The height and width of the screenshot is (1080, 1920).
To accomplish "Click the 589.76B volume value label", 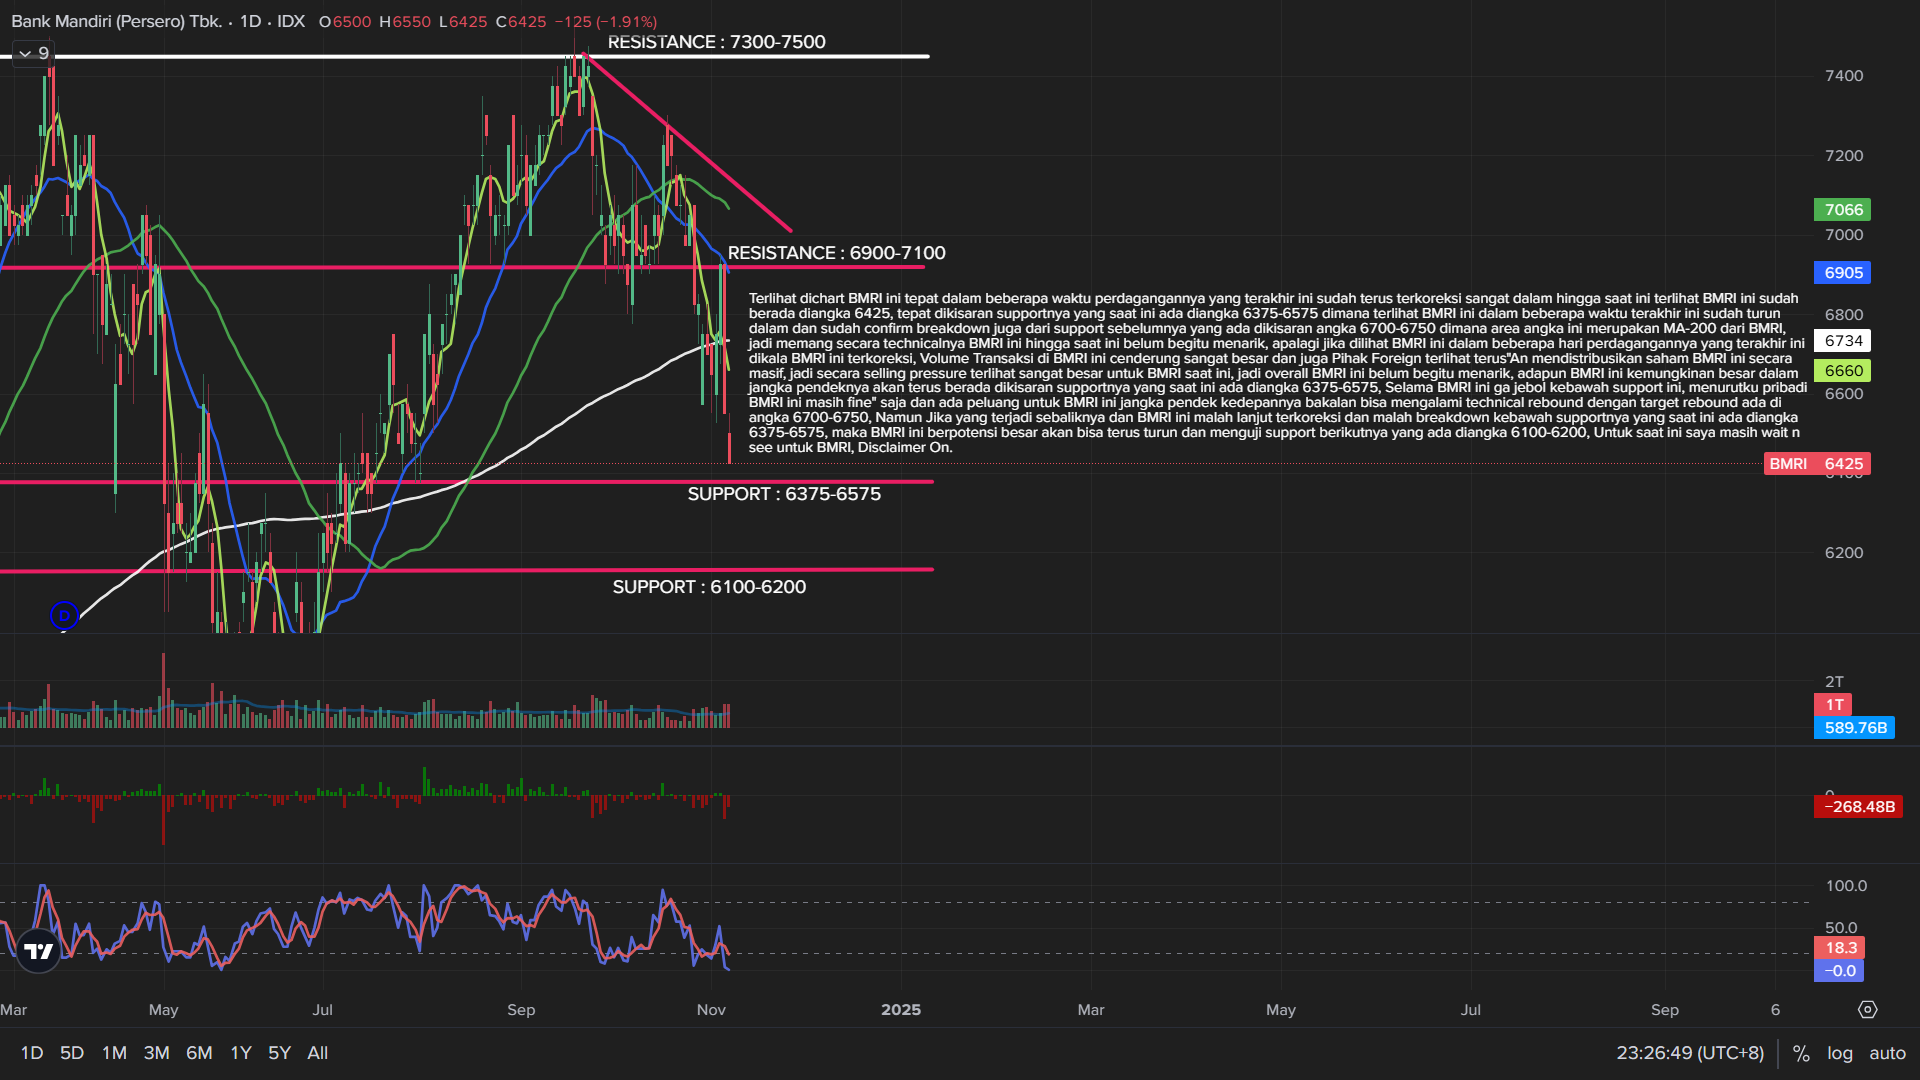I will [x=1855, y=728].
